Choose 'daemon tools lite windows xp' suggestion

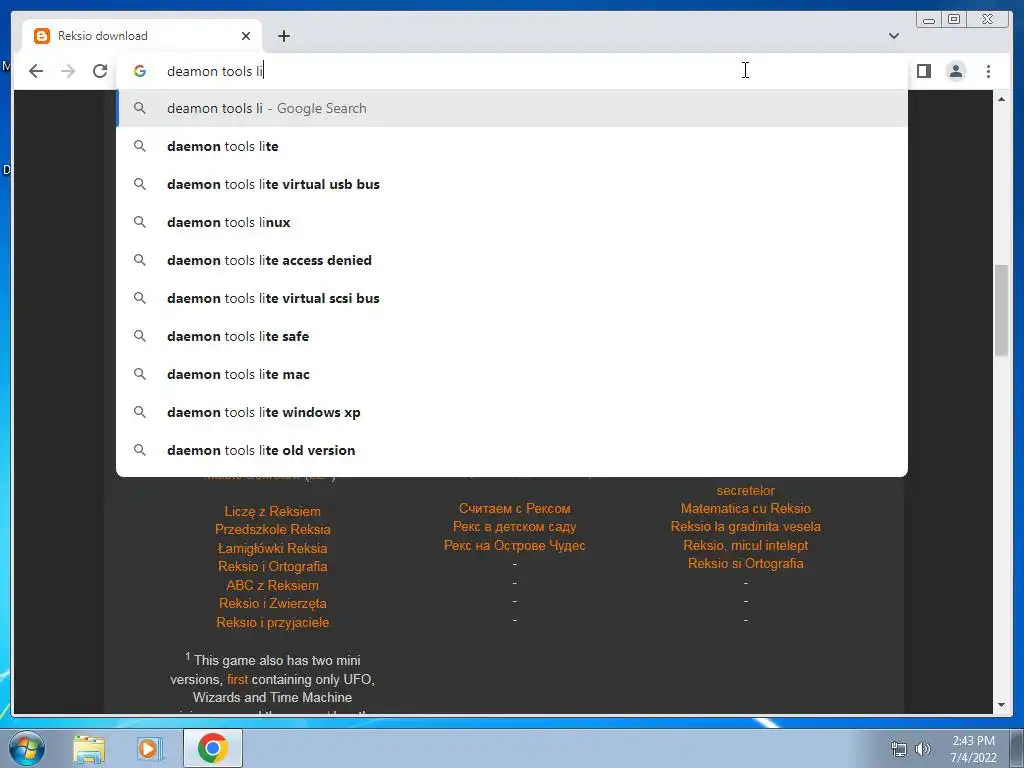coord(512,412)
